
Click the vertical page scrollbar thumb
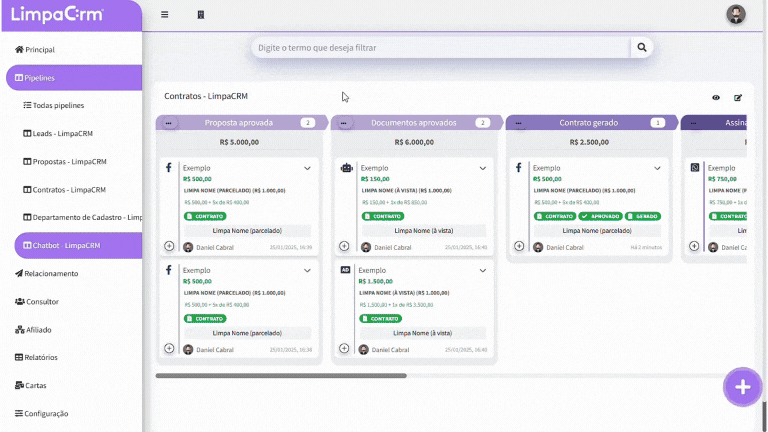(764, 416)
